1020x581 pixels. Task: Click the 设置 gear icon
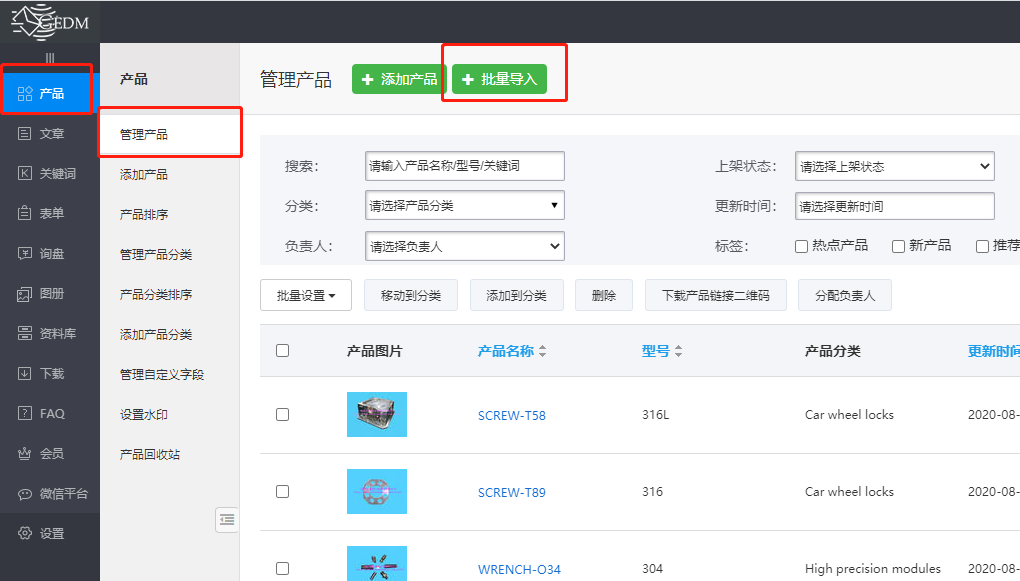pos(25,534)
